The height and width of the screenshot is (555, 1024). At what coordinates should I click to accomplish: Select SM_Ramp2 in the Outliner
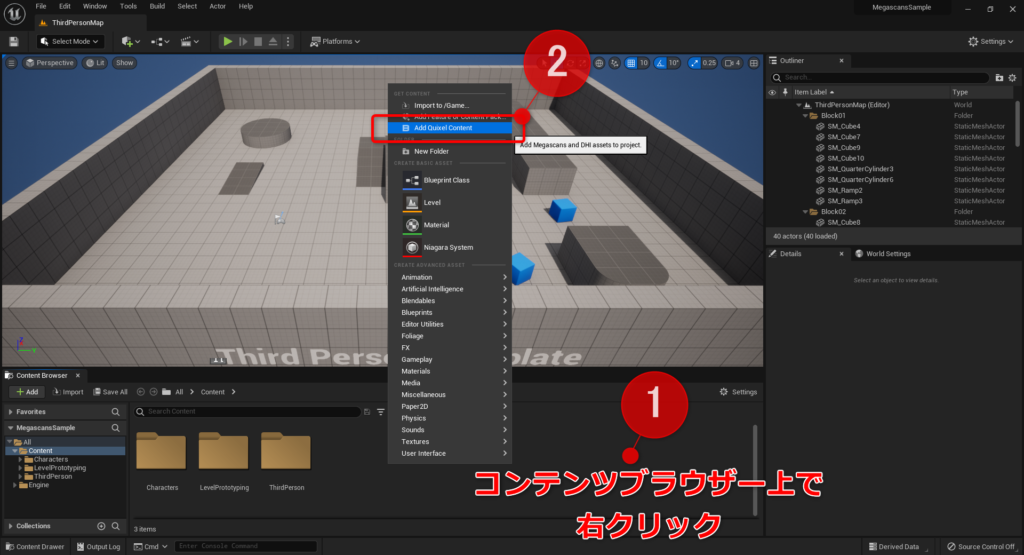(x=845, y=190)
